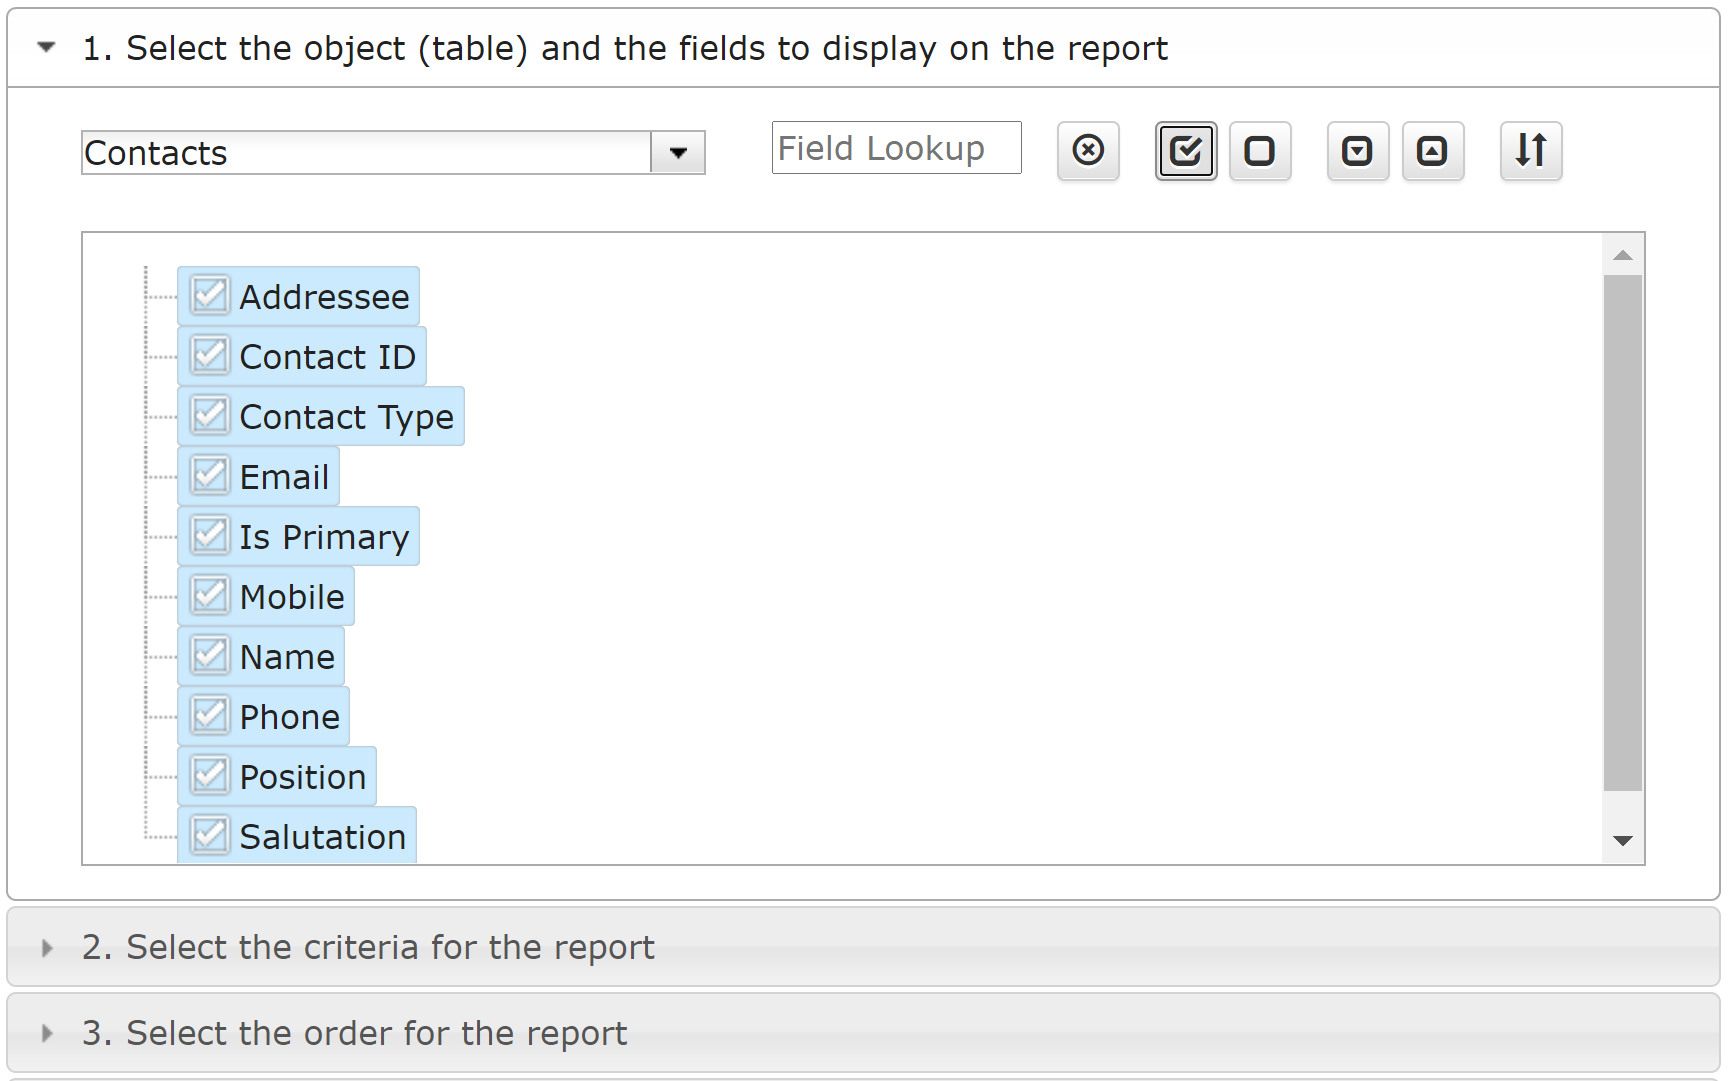Uncheck the Phone field checkbox
This screenshot has height=1081, width=1729.
210,716
